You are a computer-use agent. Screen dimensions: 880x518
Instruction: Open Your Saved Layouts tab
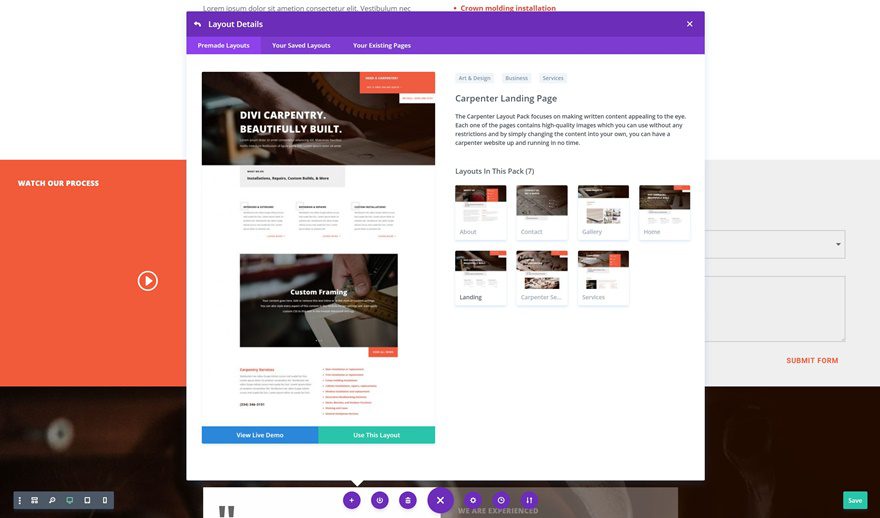301,45
